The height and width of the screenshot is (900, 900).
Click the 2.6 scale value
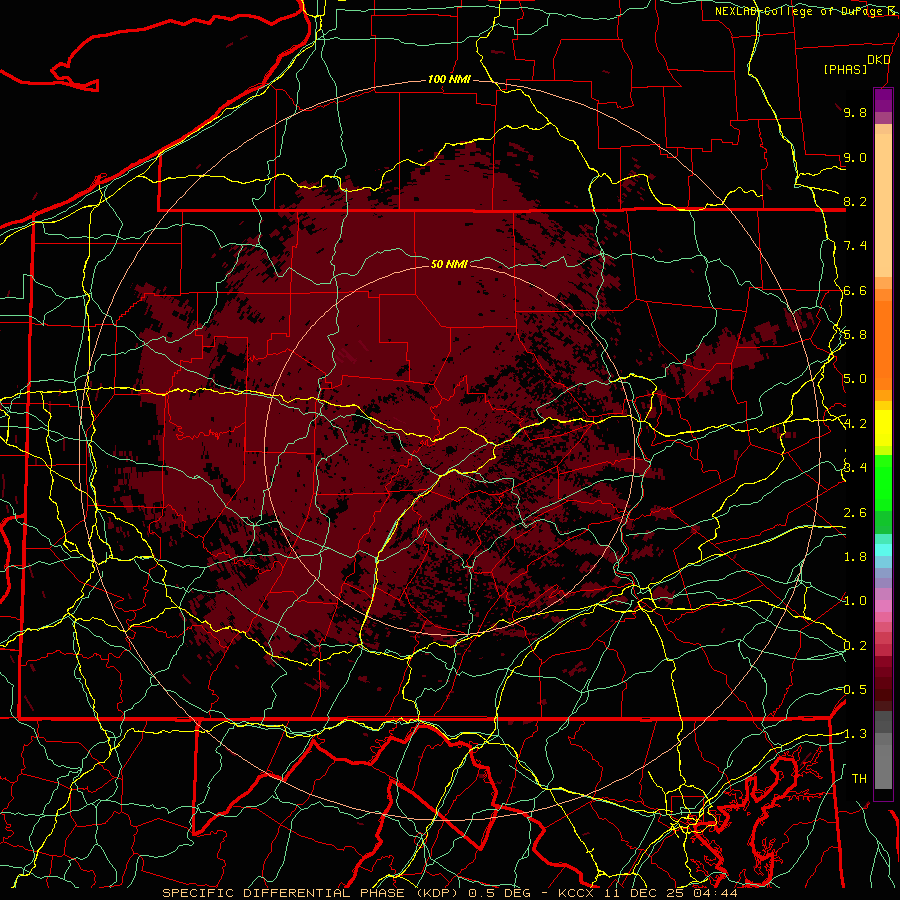click(x=855, y=513)
